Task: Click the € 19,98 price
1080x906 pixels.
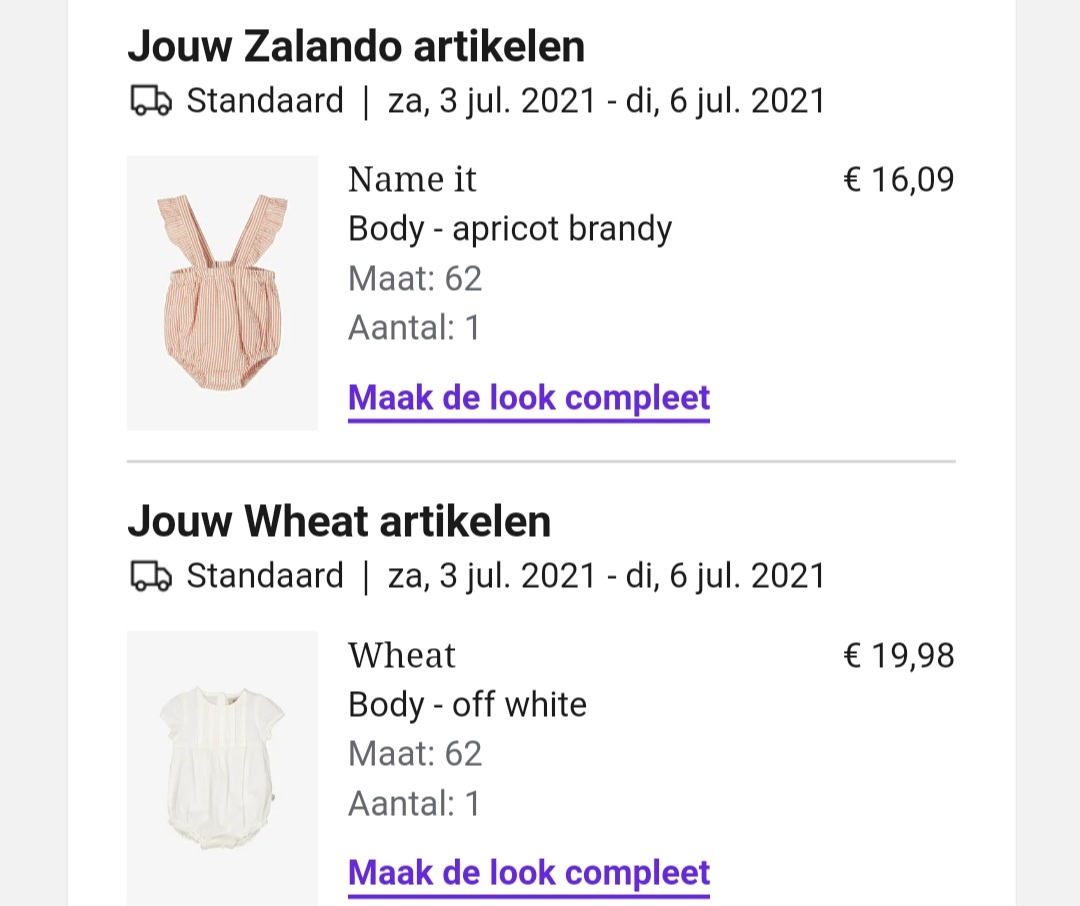Action: coord(899,655)
